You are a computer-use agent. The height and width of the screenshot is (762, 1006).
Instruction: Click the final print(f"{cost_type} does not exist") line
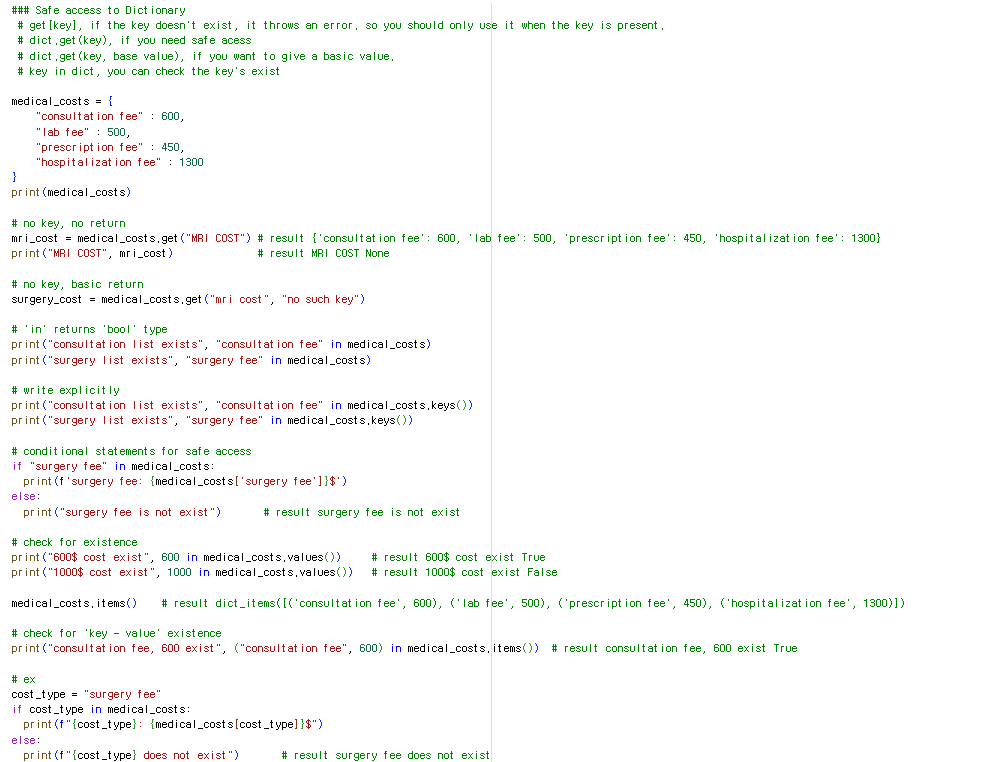click(x=131, y=755)
